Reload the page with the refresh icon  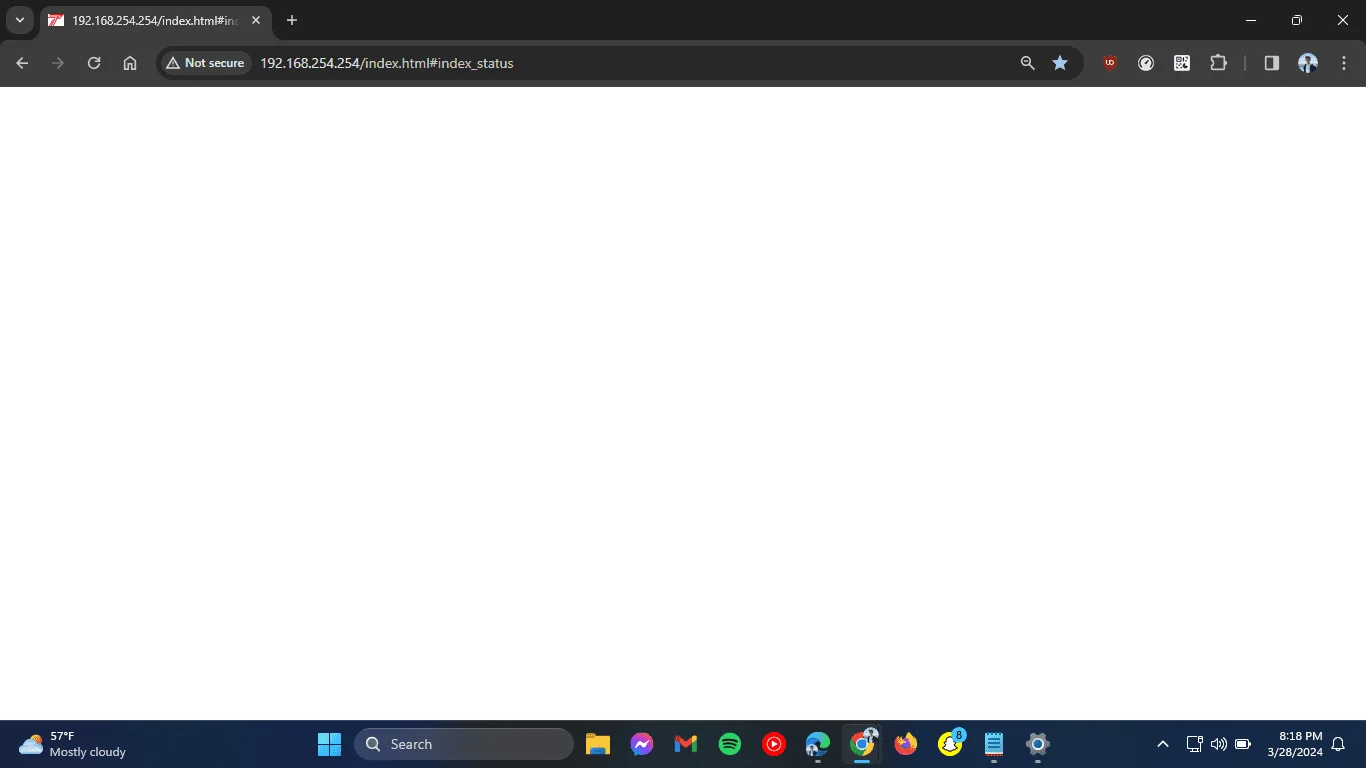pos(94,63)
